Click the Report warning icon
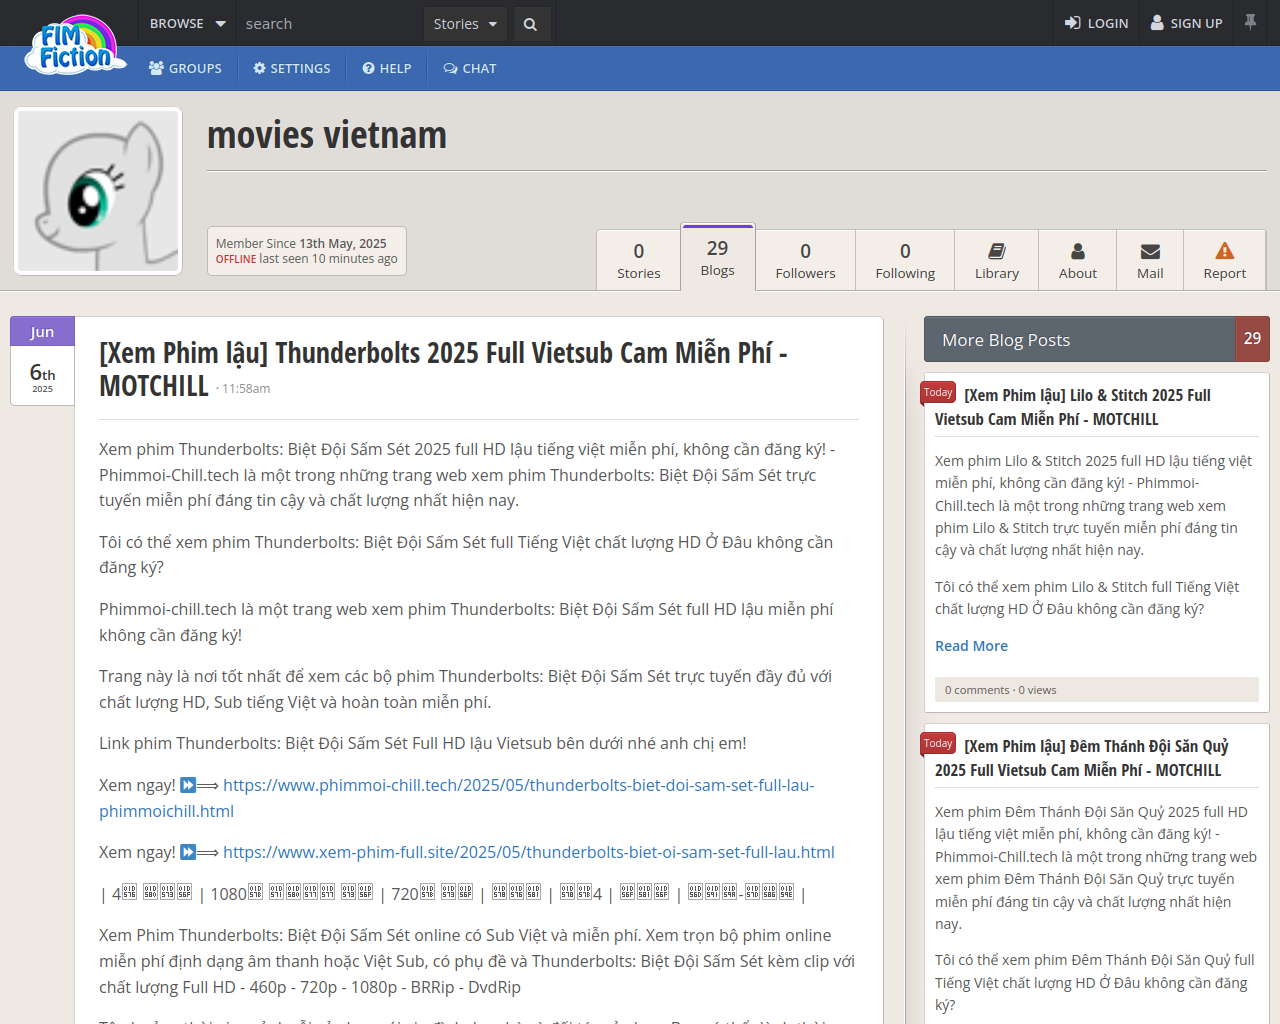This screenshot has width=1280, height=1024. 1225,251
